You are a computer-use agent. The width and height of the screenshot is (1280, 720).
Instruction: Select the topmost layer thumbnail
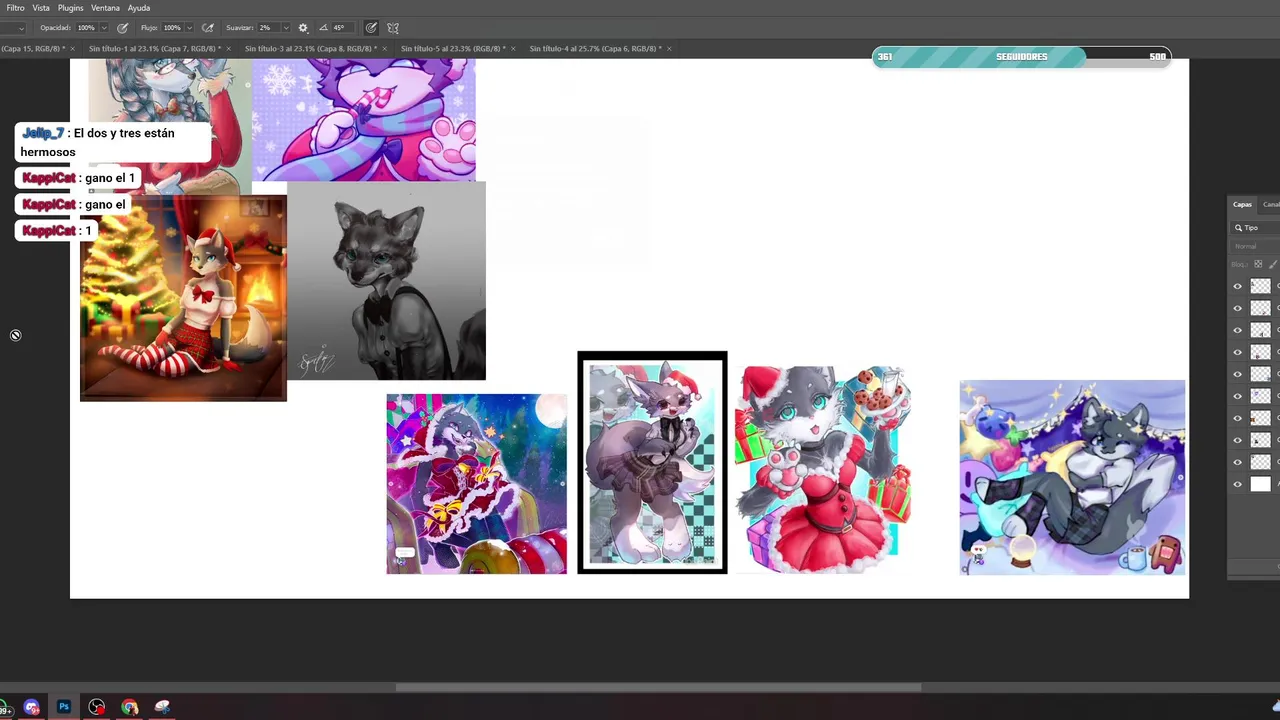click(1261, 286)
